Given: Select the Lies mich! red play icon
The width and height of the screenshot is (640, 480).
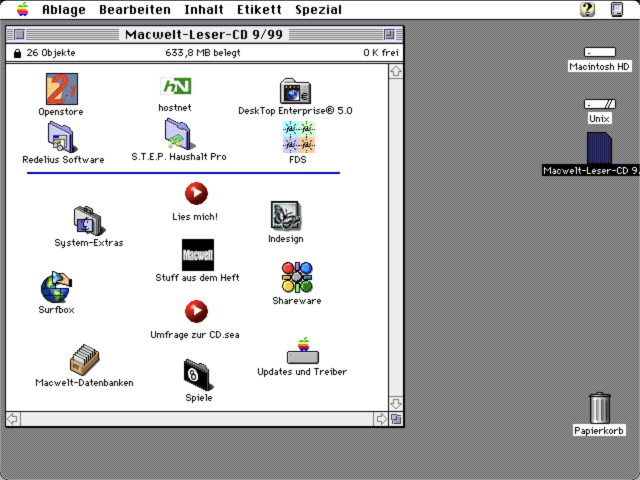Looking at the screenshot, I should [x=196, y=193].
